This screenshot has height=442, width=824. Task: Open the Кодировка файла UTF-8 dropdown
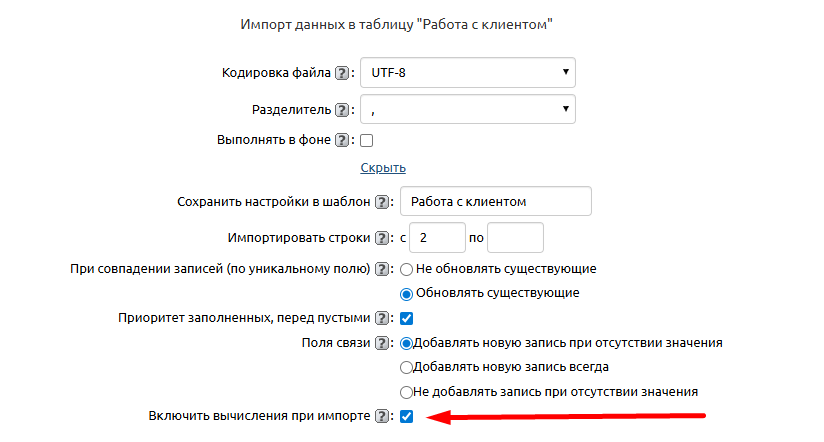pos(467,73)
